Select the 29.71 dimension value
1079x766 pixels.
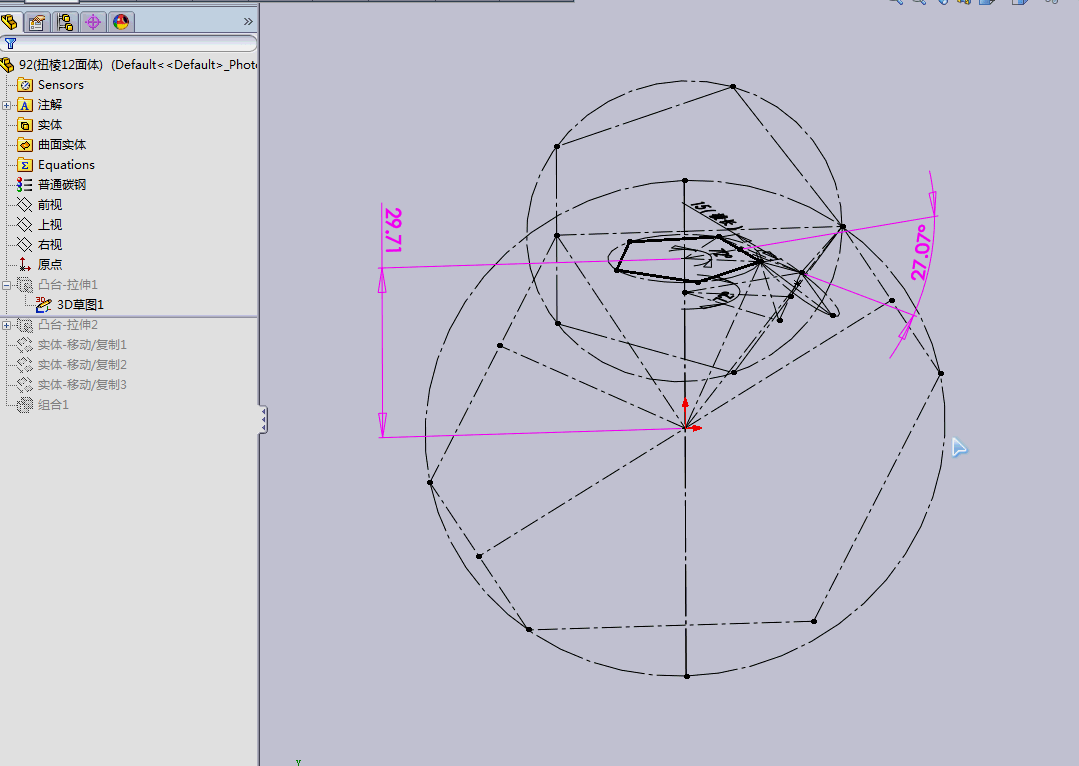(393, 230)
